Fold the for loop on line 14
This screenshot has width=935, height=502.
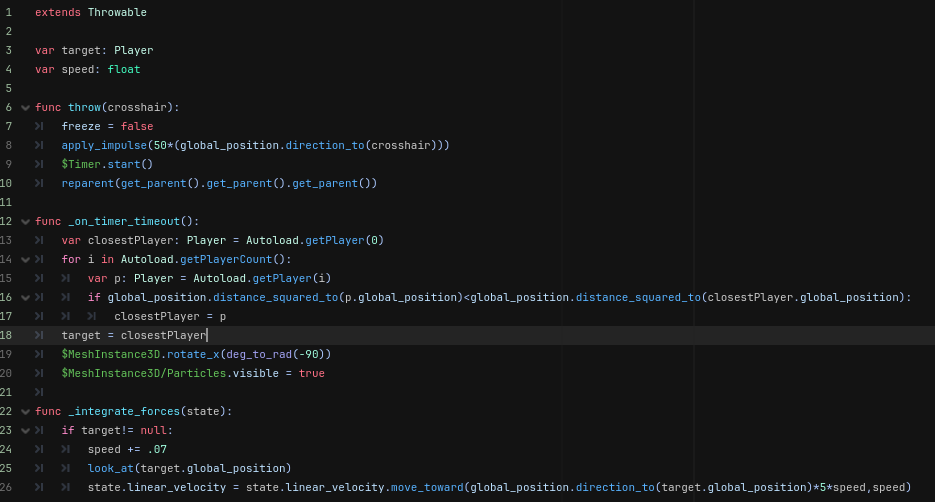click(25, 259)
